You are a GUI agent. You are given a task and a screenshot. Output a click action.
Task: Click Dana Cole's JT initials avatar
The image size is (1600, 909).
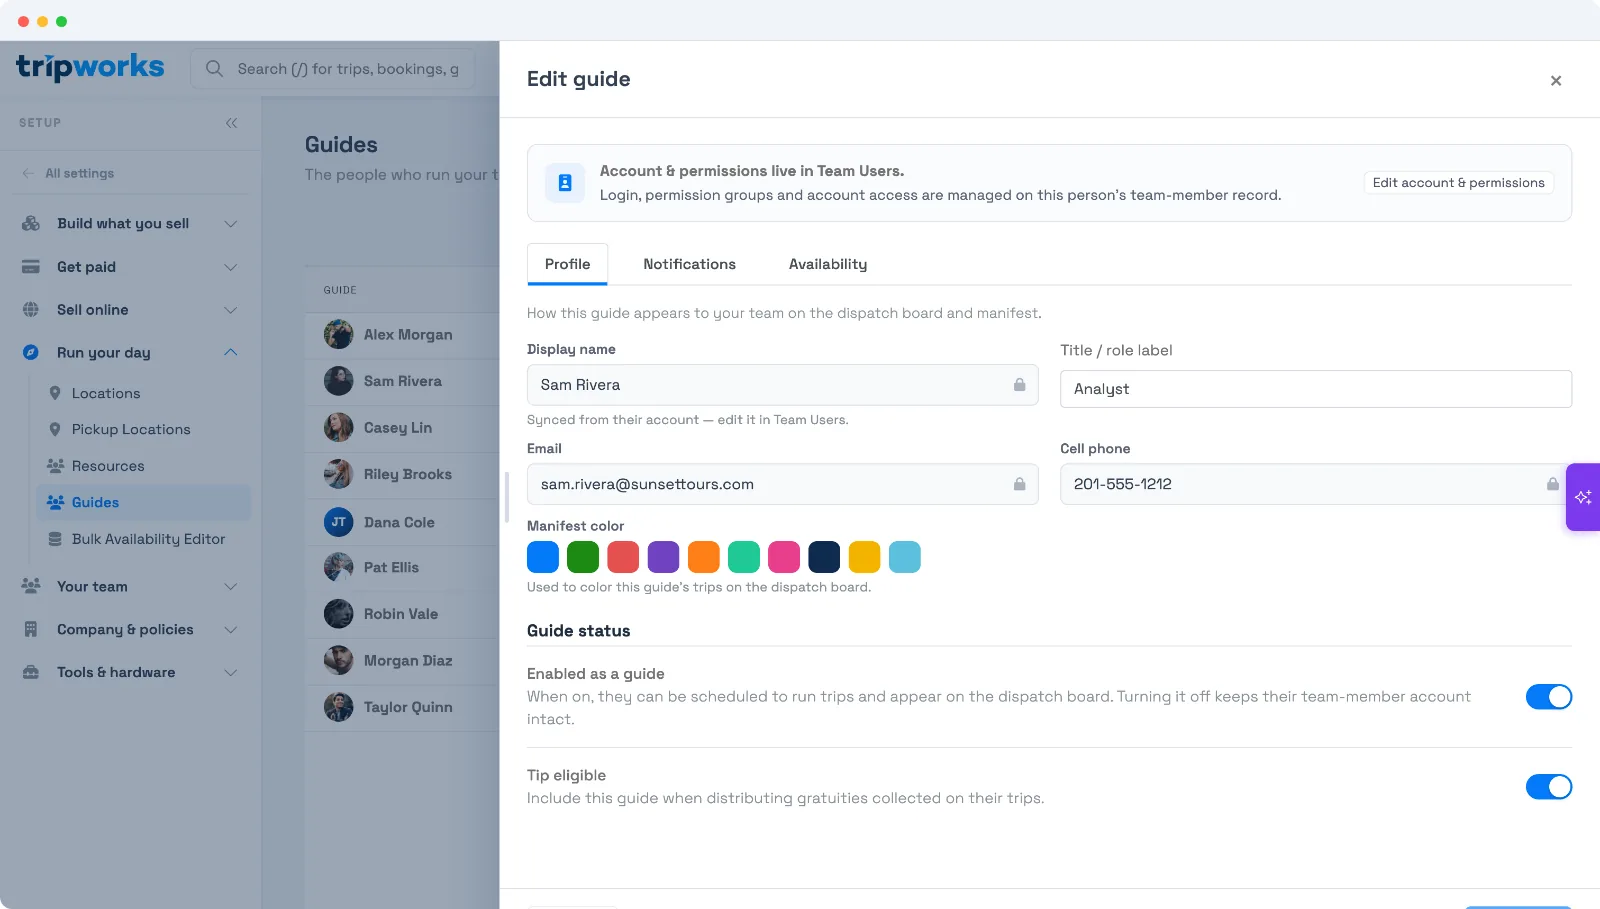point(339,522)
